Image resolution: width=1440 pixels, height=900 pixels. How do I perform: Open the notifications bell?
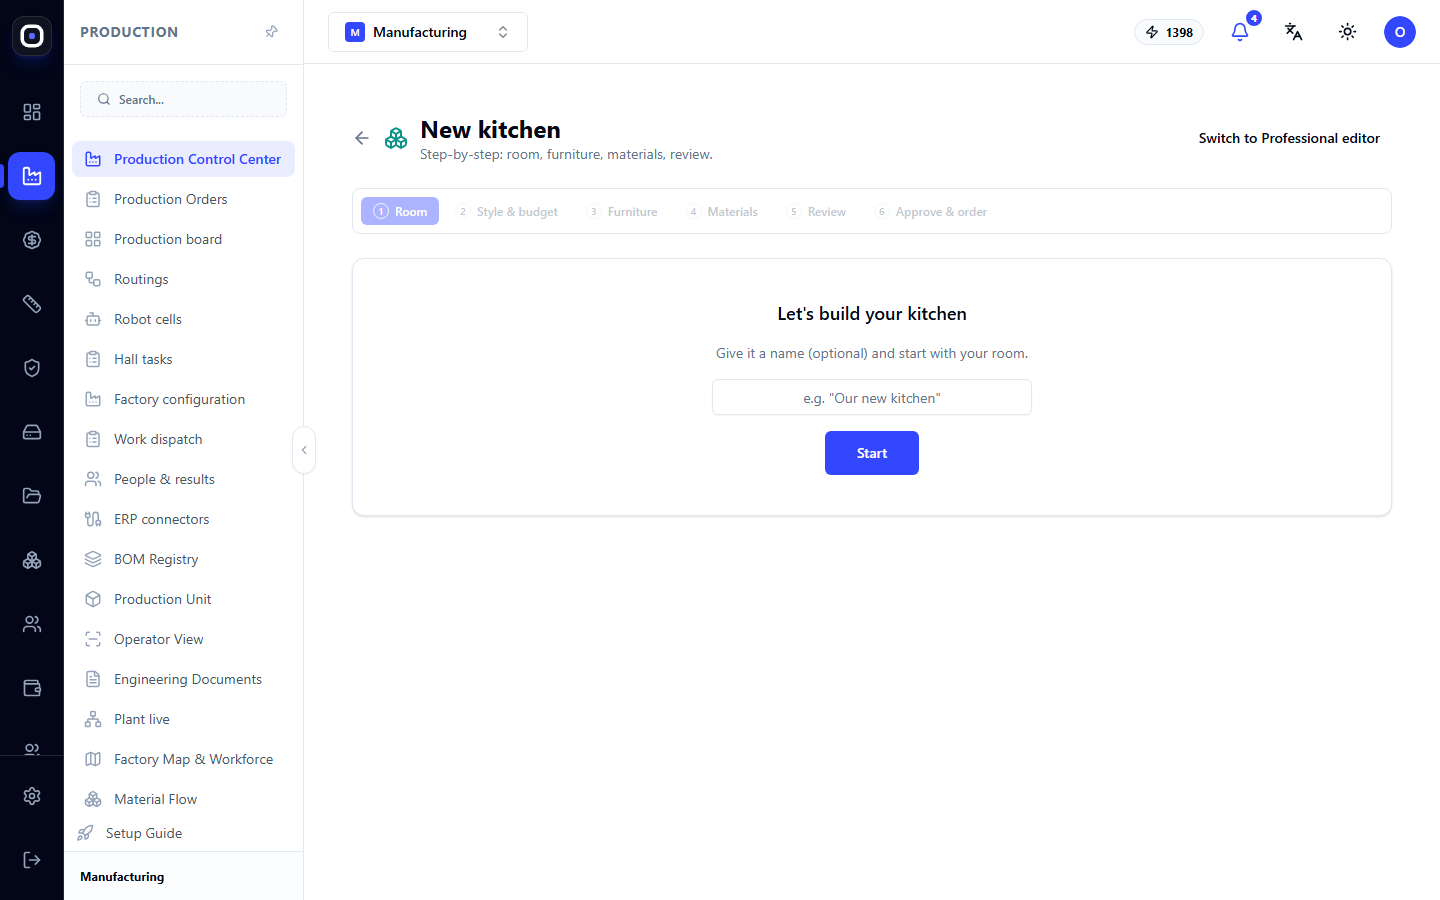tap(1240, 32)
